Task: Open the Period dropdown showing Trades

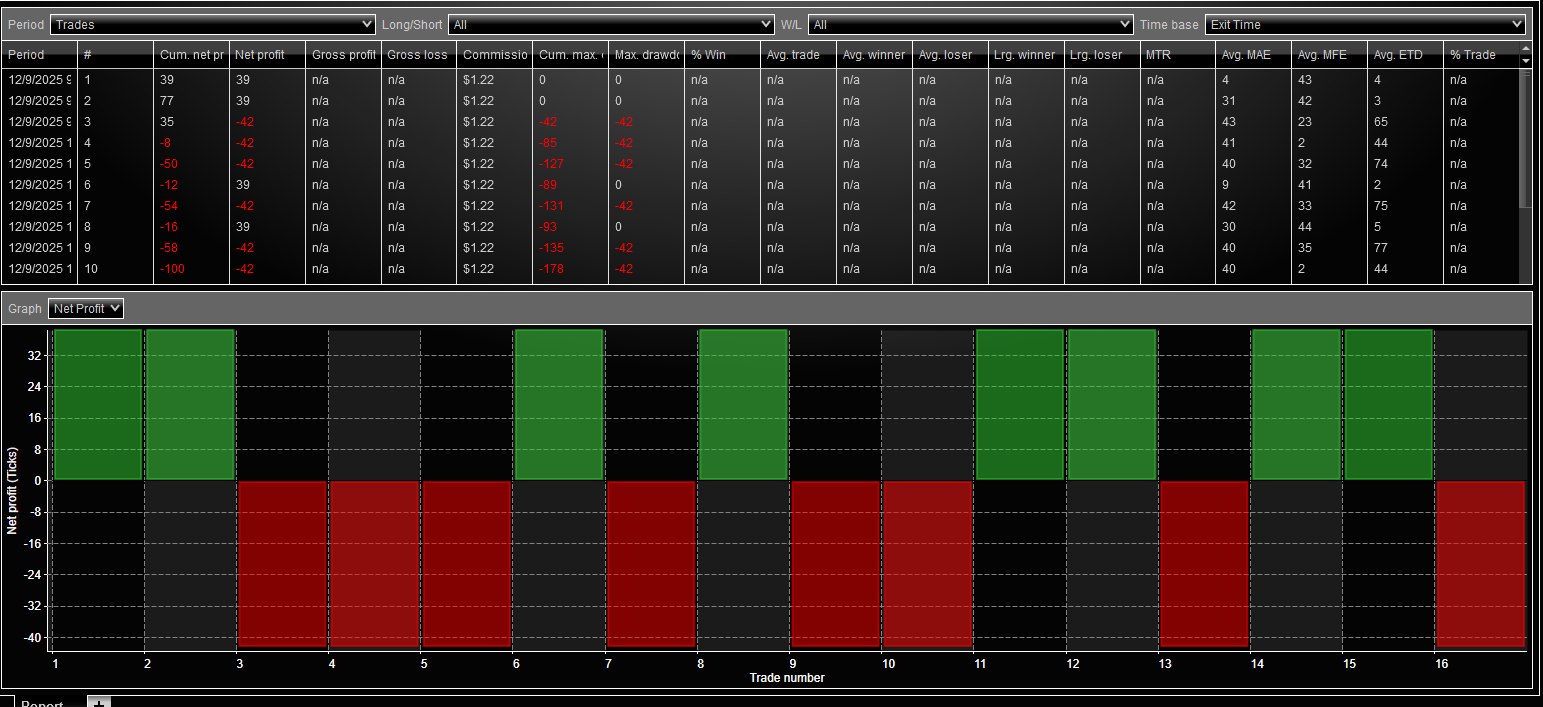Action: click(212, 24)
